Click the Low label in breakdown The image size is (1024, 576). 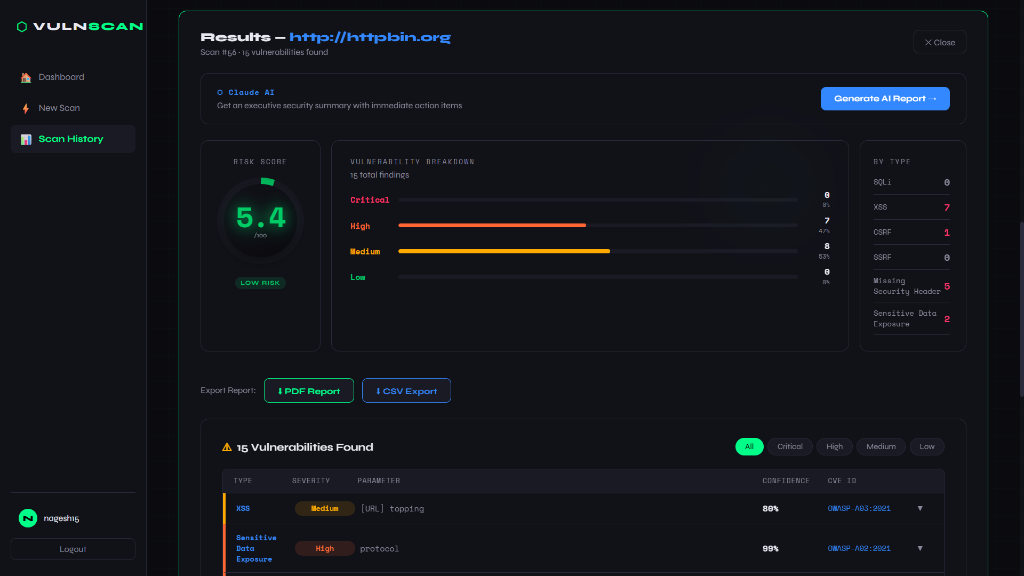pyautogui.click(x=358, y=278)
